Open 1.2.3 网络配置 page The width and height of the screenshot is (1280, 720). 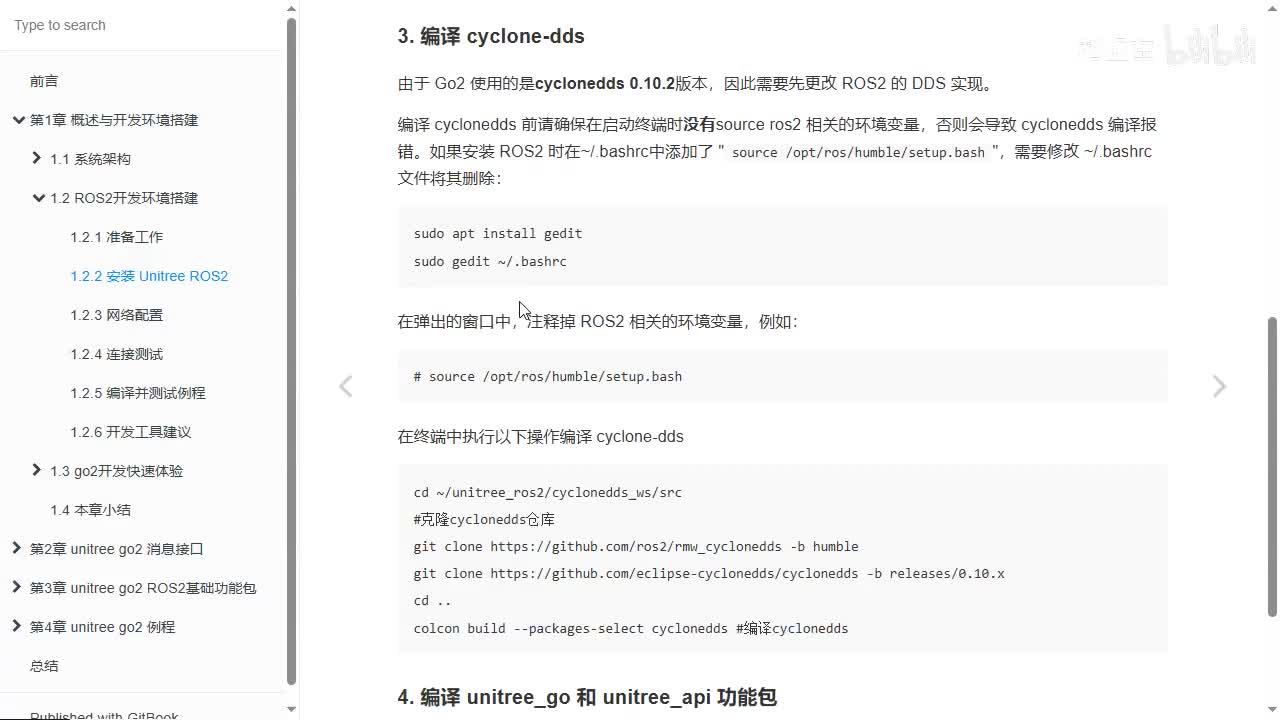pyautogui.click(x=116, y=315)
